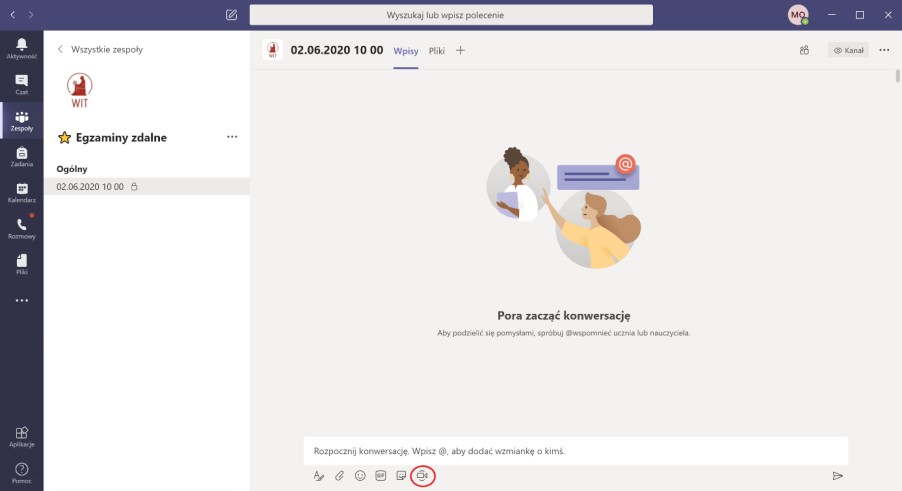The height and width of the screenshot is (491, 902).
Task: Select the Ogólny channel
Action: click(x=72, y=169)
